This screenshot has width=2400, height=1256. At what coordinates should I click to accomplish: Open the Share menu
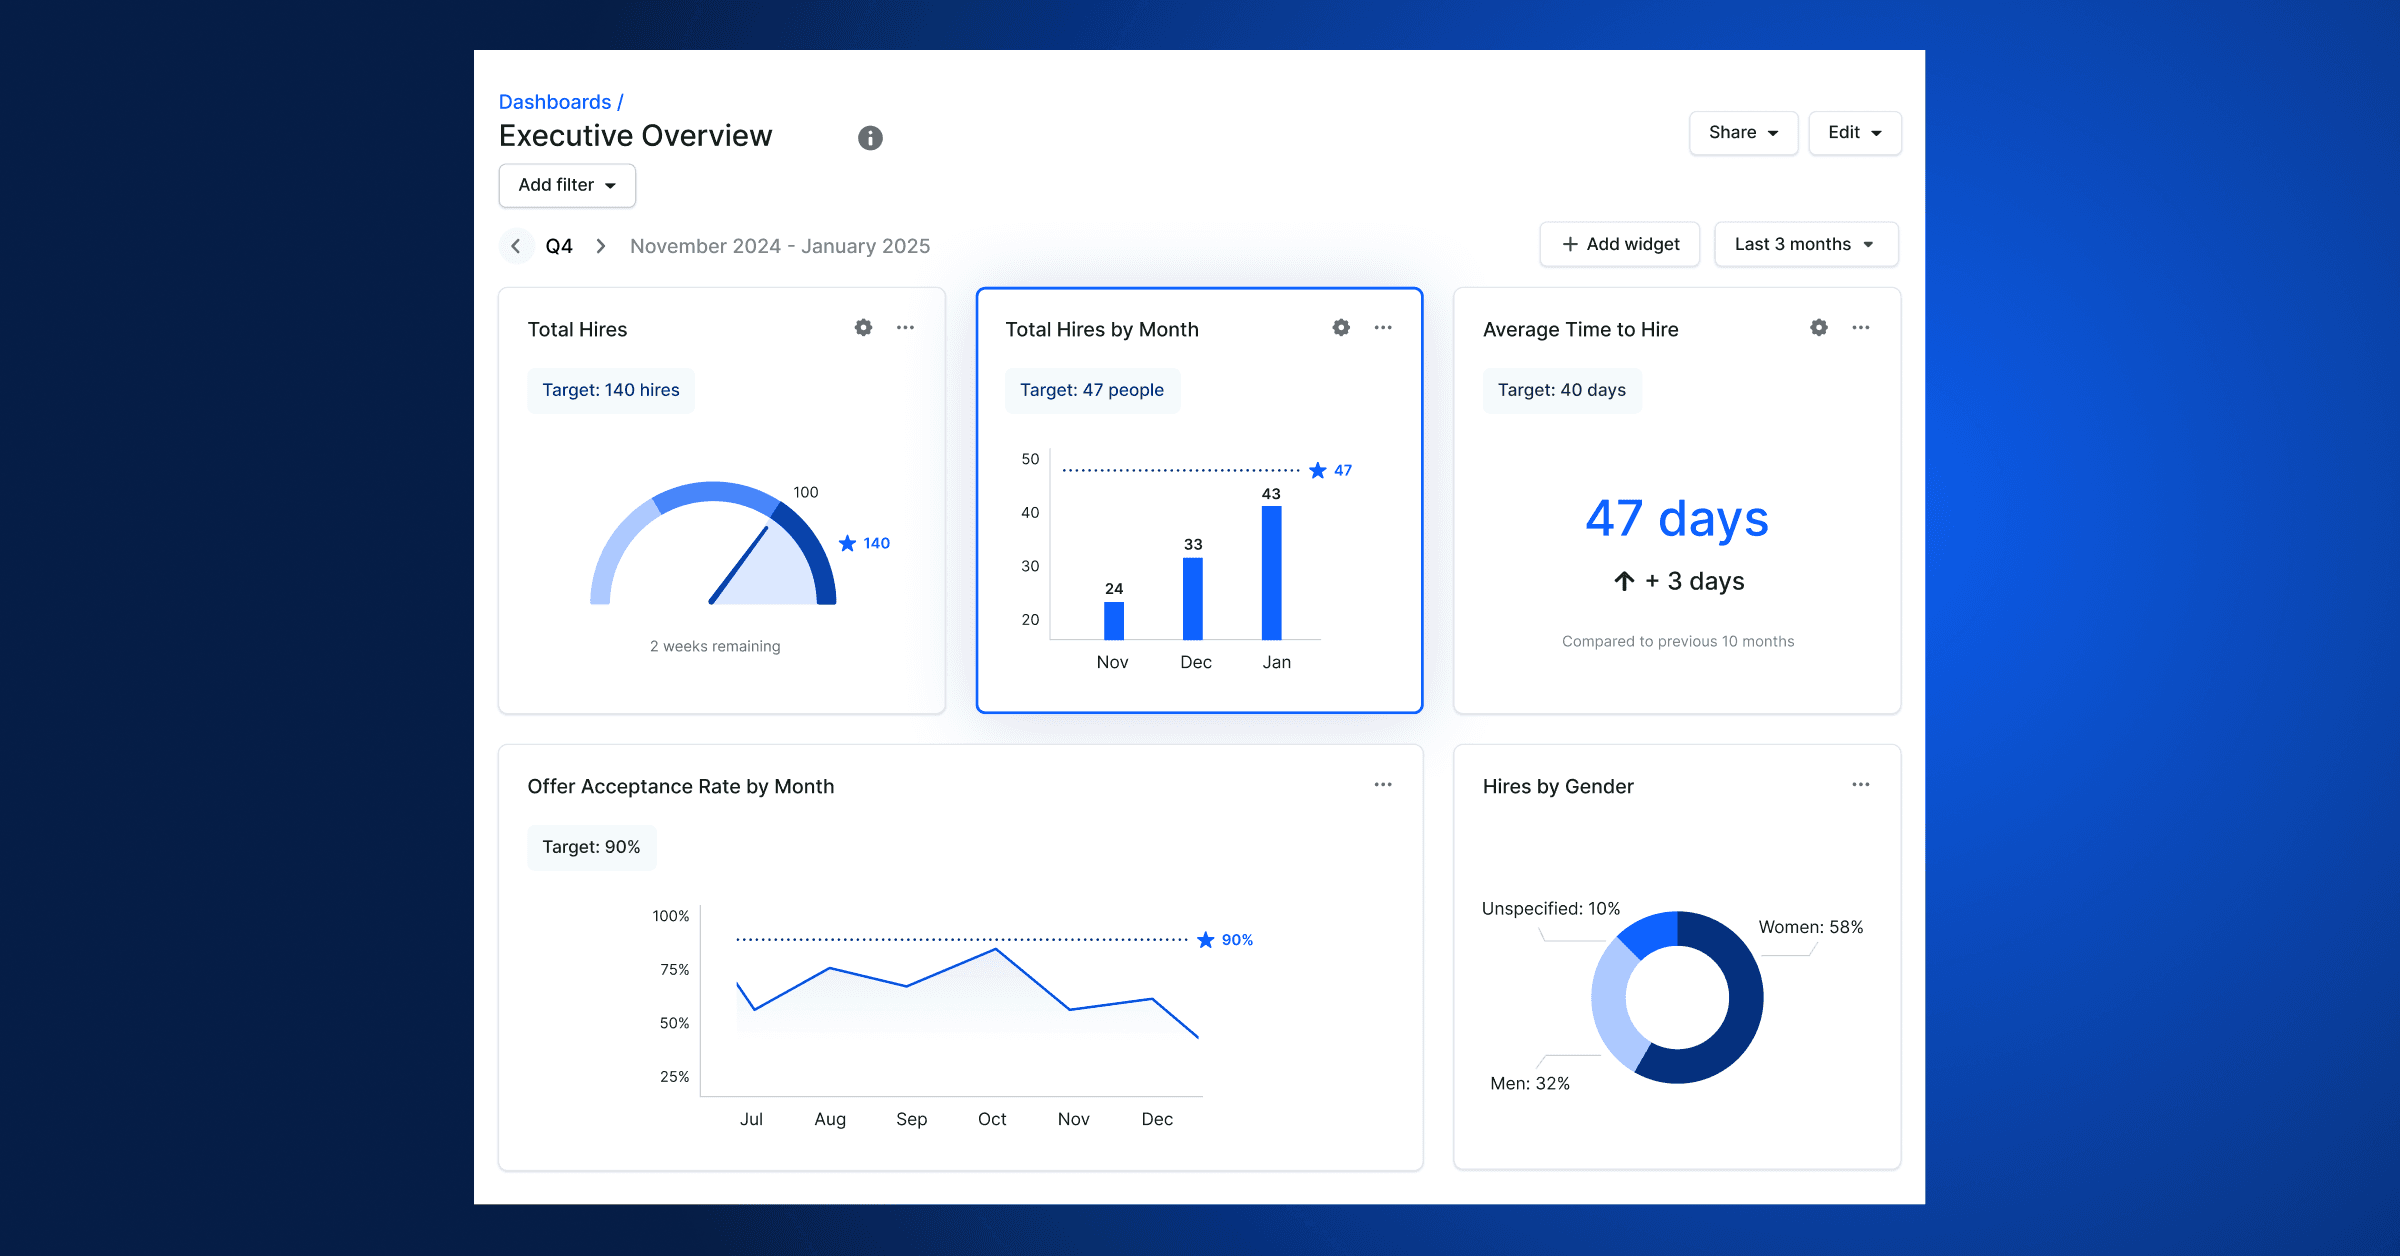click(1742, 132)
